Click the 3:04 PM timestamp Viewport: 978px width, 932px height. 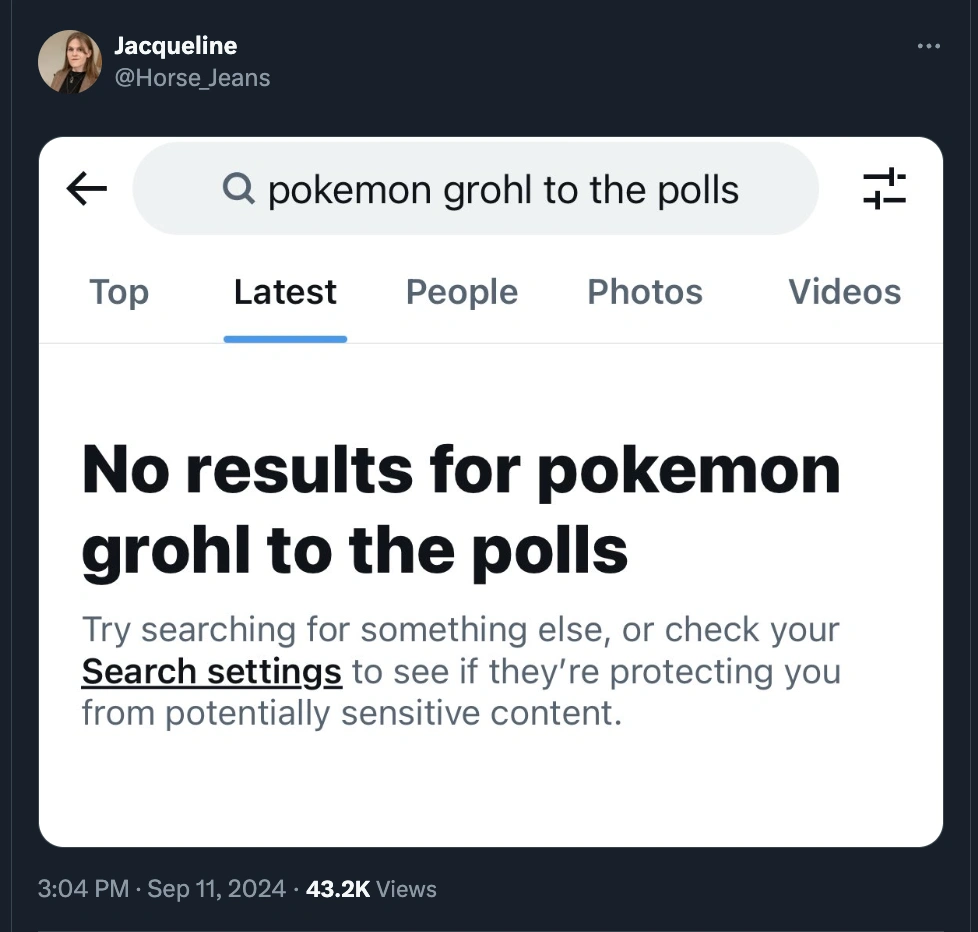click(x=84, y=888)
